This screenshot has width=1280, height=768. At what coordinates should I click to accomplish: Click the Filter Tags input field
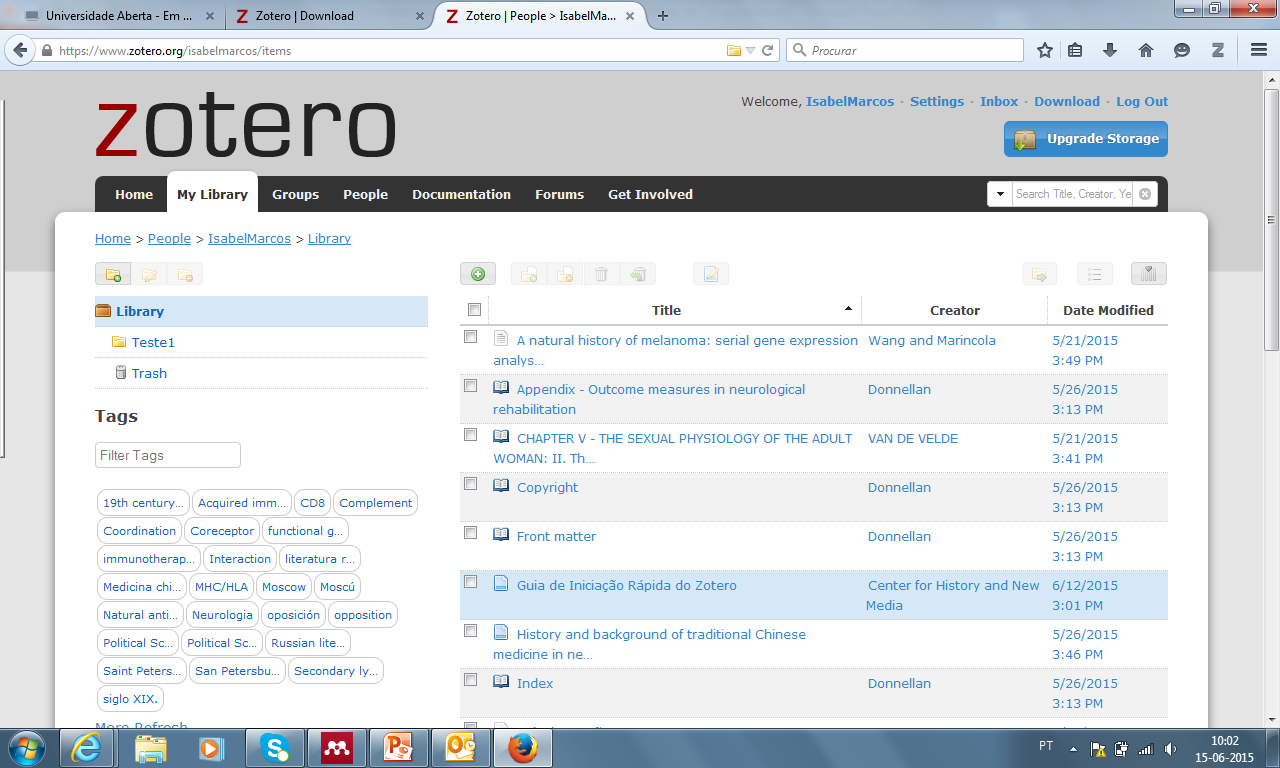coord(168,455)
